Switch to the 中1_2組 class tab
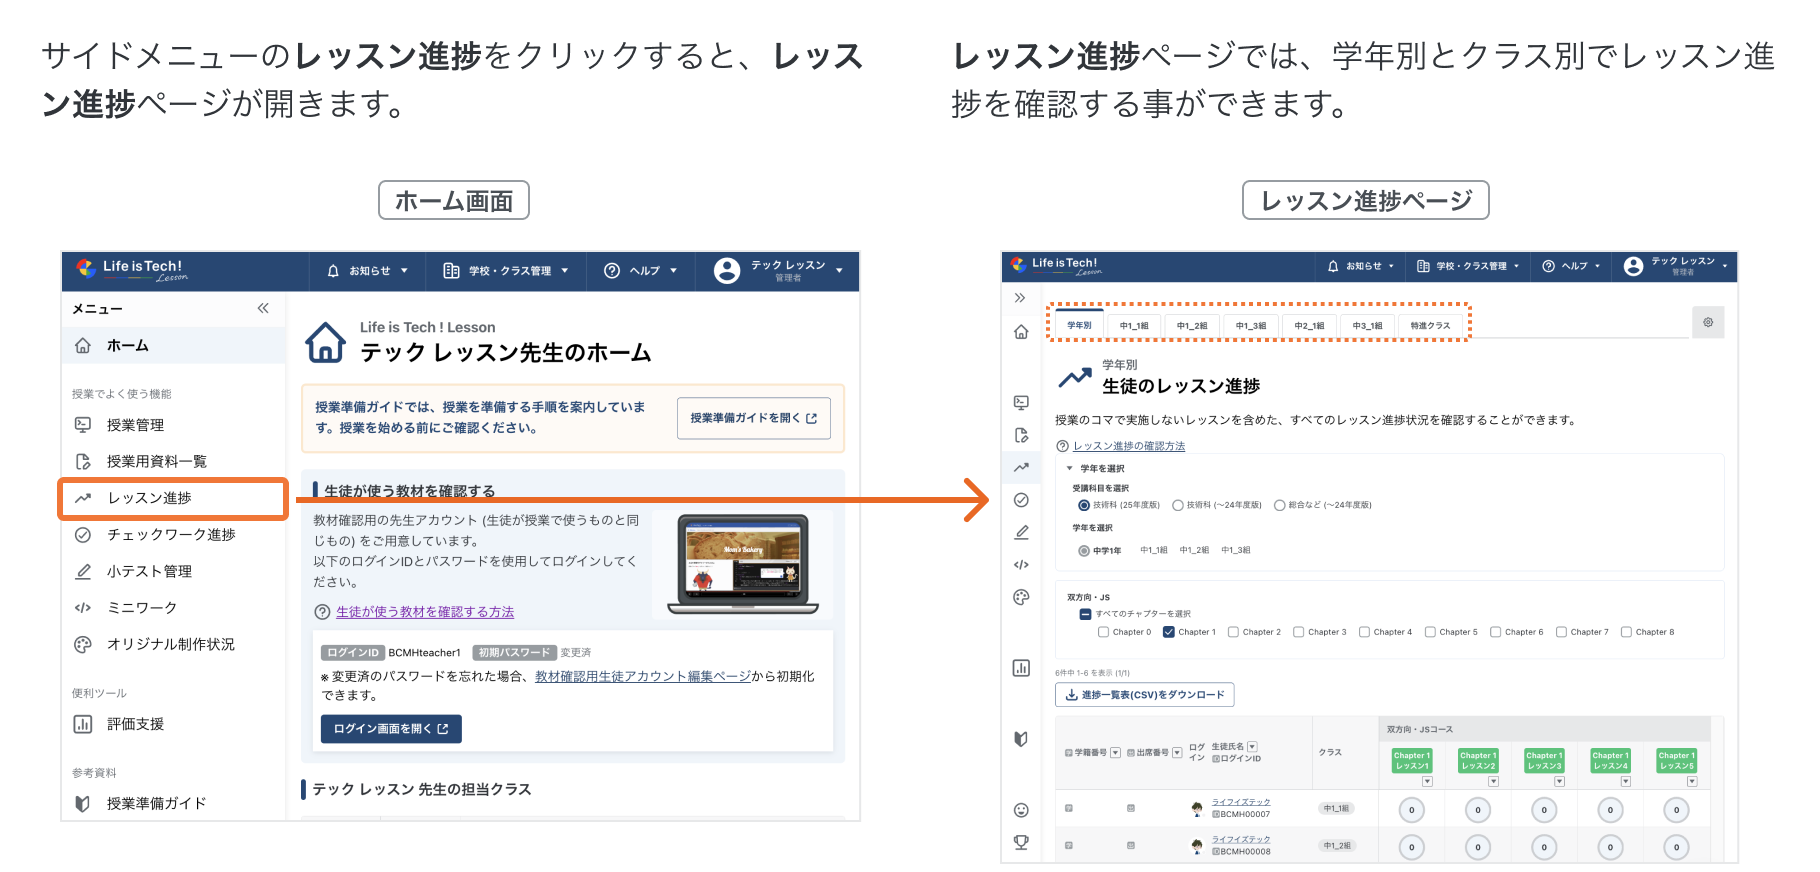 tap(1191, 325)
